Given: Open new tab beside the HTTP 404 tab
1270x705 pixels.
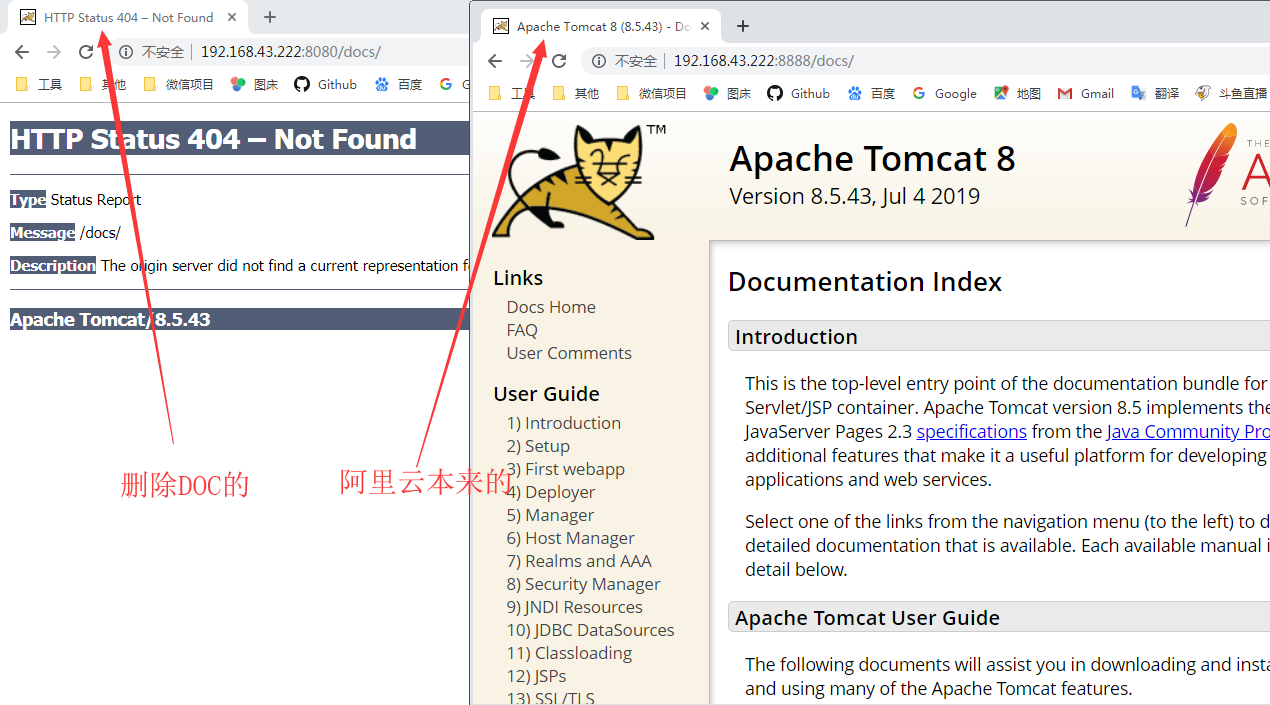Looking at the screenshot, I should click(x=270, y=17).
